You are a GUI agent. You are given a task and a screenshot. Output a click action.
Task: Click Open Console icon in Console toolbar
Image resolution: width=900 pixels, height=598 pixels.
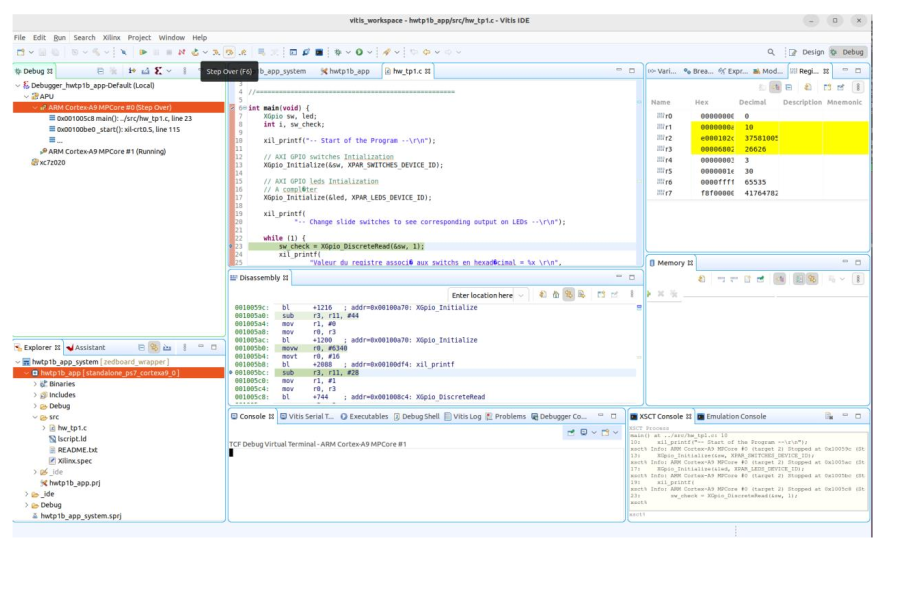(605, 432)
